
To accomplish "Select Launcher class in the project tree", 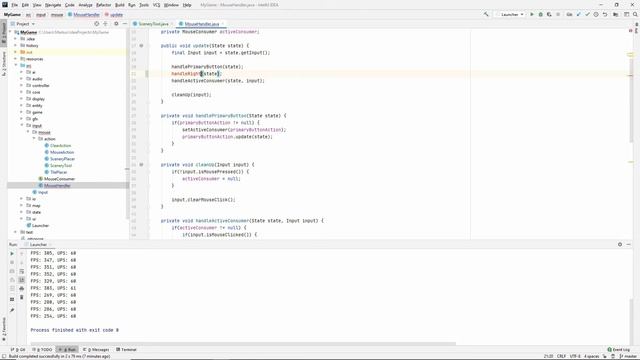I will pyautogui.click(x=40, y=225).
